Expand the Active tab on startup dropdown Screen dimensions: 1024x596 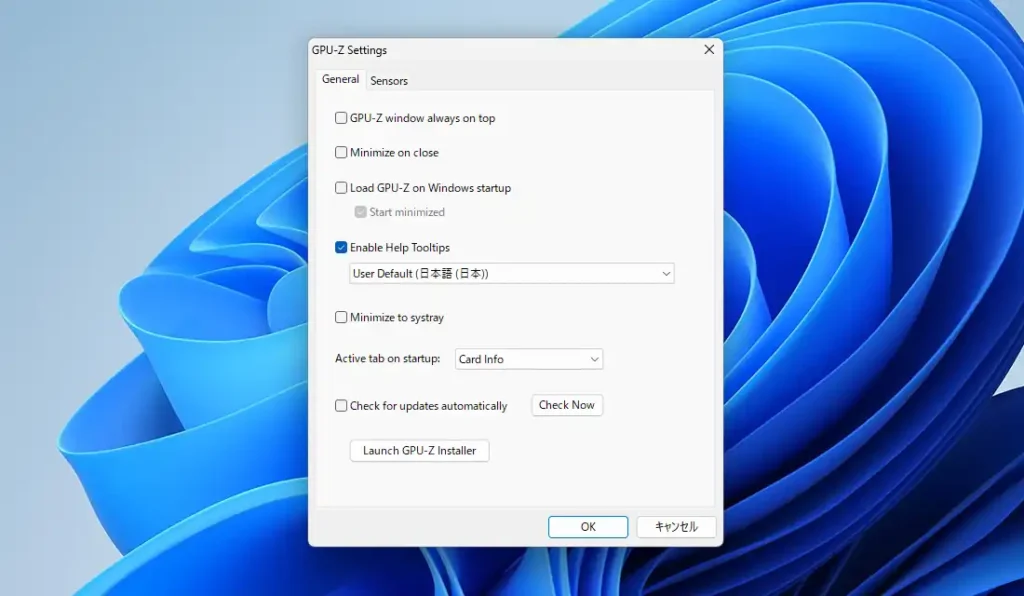click(x=528, y=359)
